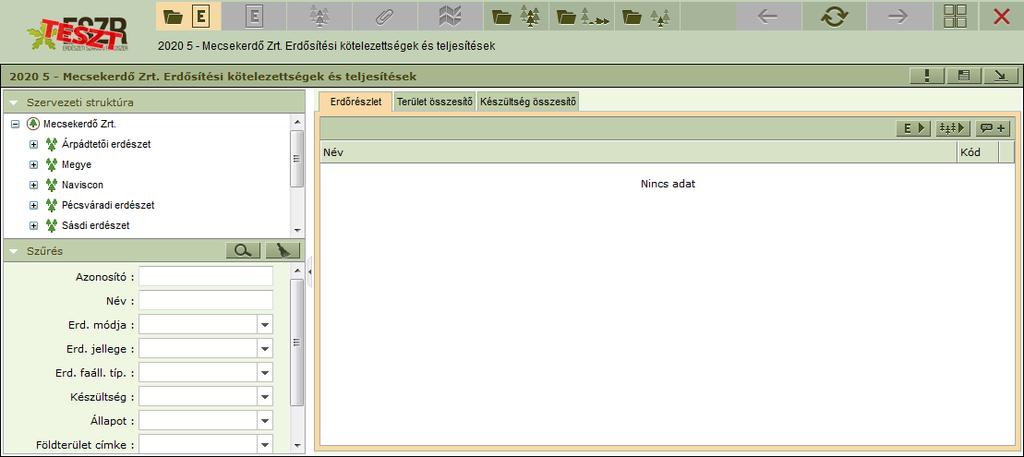The width and height of the screenshot is (1024, 457).
Task: Click the filter panel scrollbar down arrow
Action: pyautogui.click(x=297, y=445)
